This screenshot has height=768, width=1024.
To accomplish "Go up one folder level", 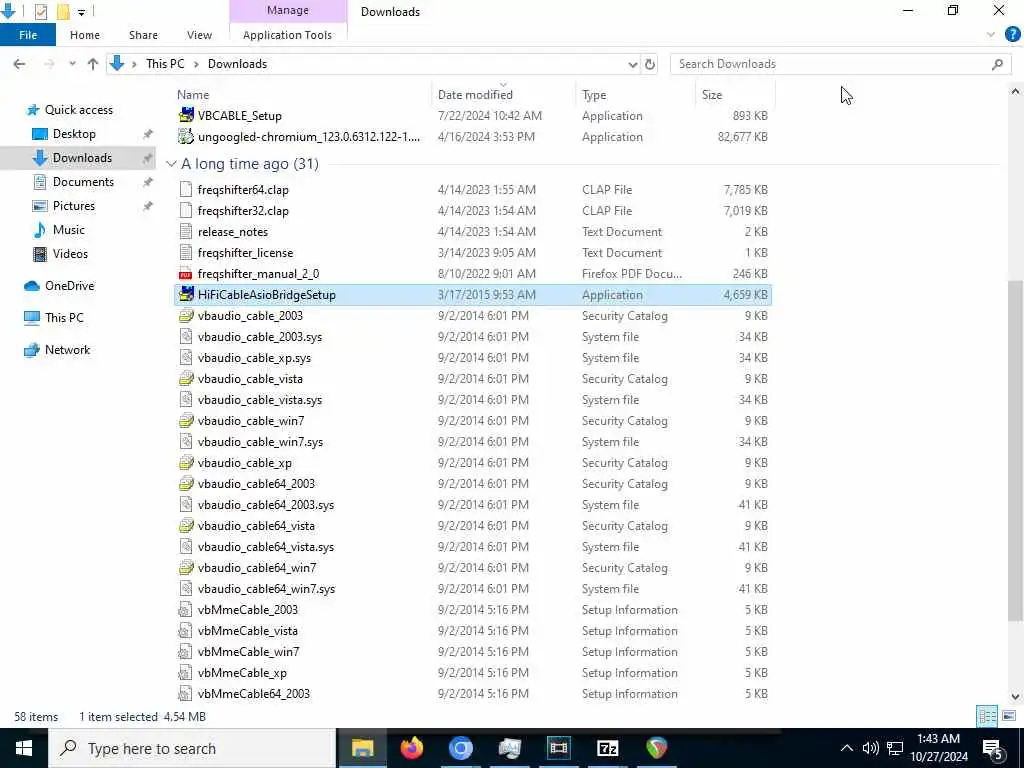I will 93,64.
